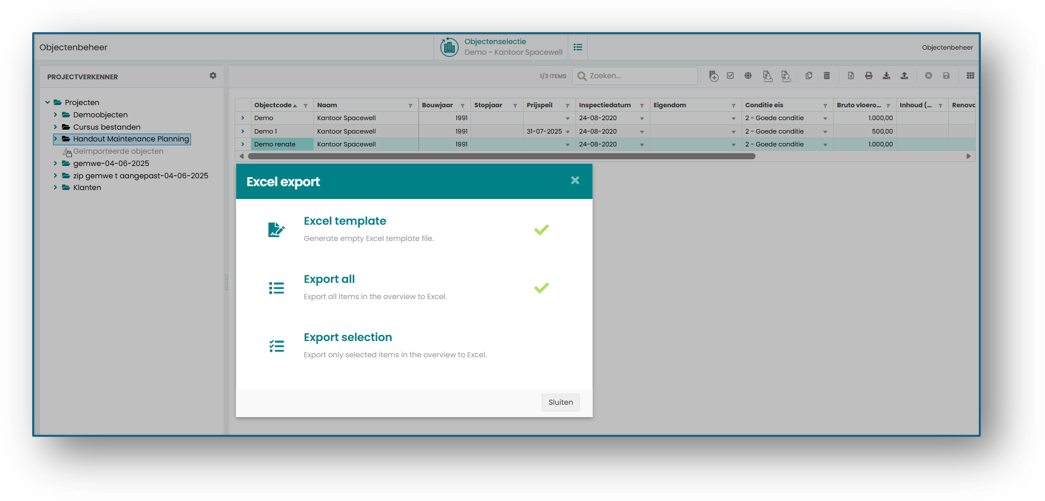
Task: Click the upload import icon
Action: [x=904, y=76]
